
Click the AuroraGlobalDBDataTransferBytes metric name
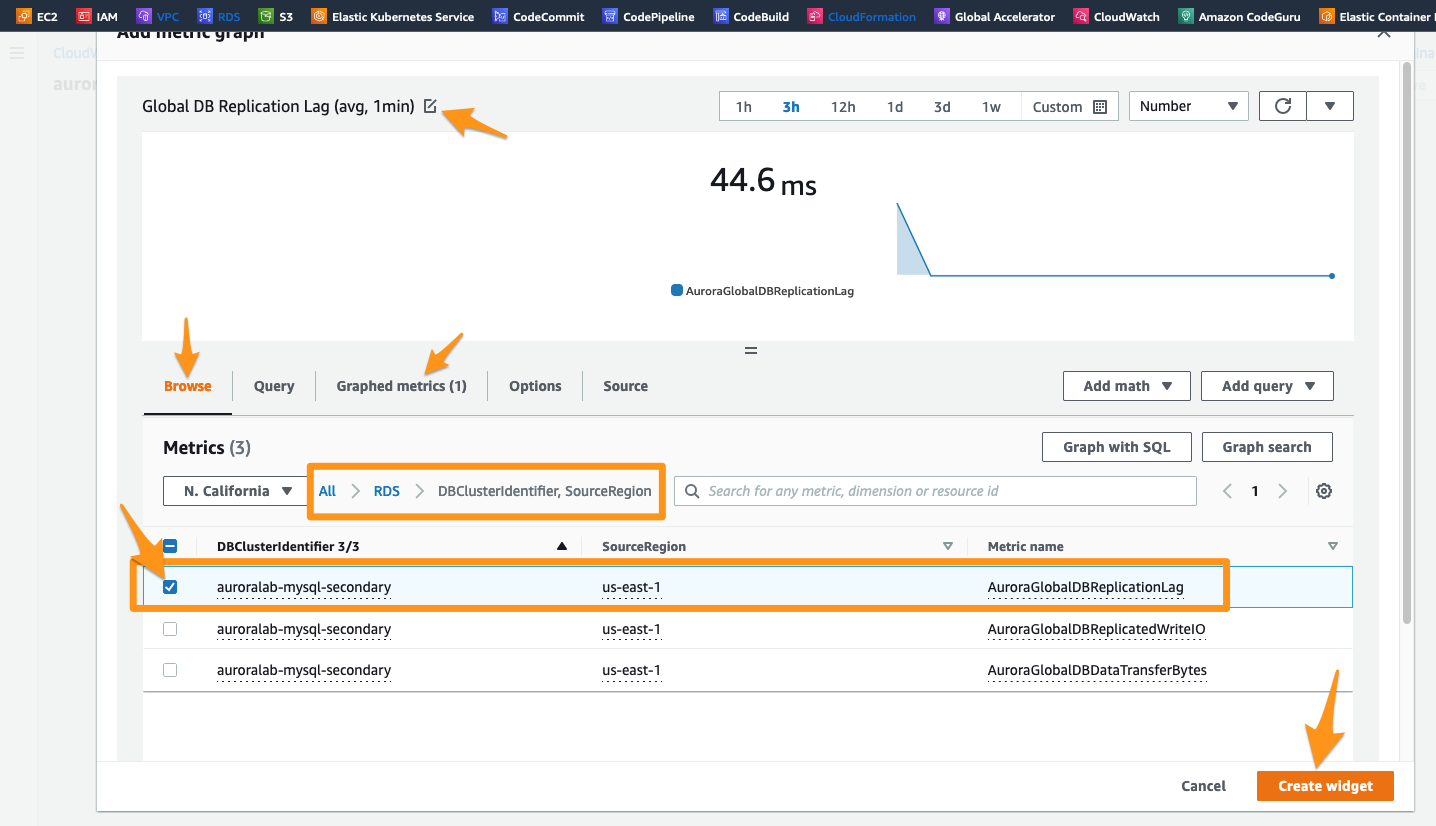point(1097,670)
